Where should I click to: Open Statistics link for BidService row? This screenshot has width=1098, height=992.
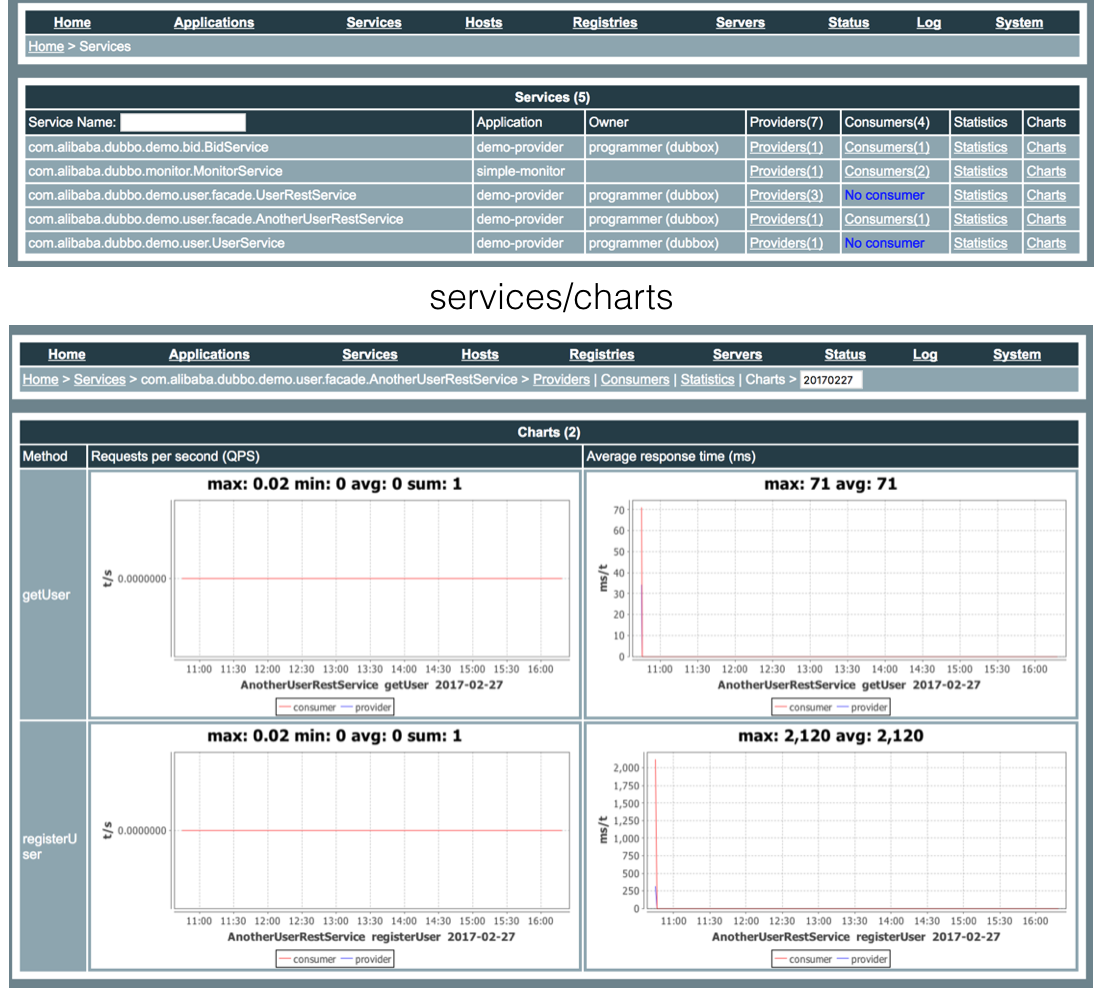click(x=980, y=147)
